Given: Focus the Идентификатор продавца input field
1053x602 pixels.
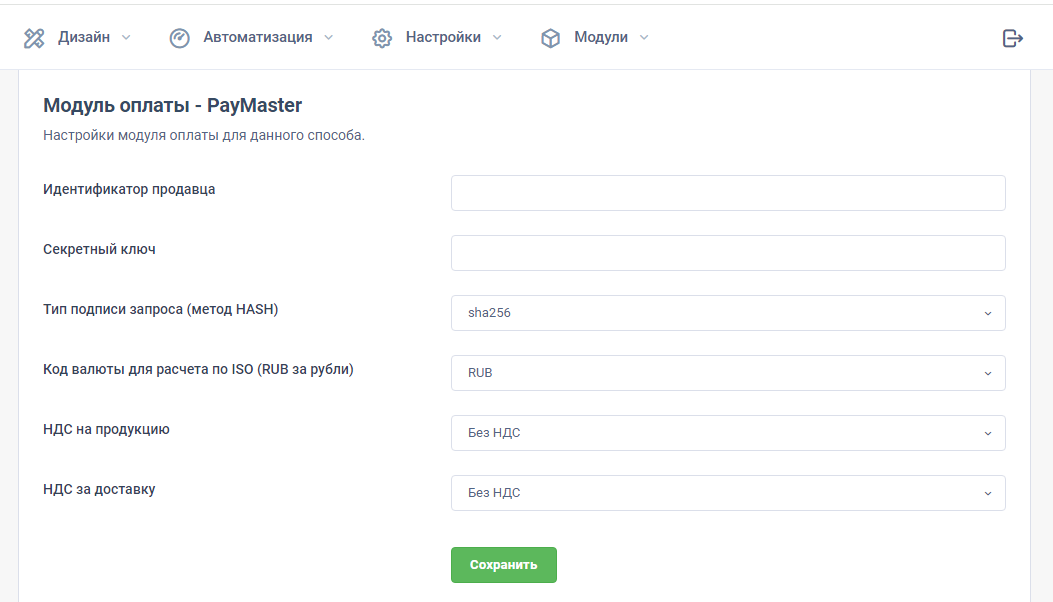Looking at the screenshot, I should point(727,193).
